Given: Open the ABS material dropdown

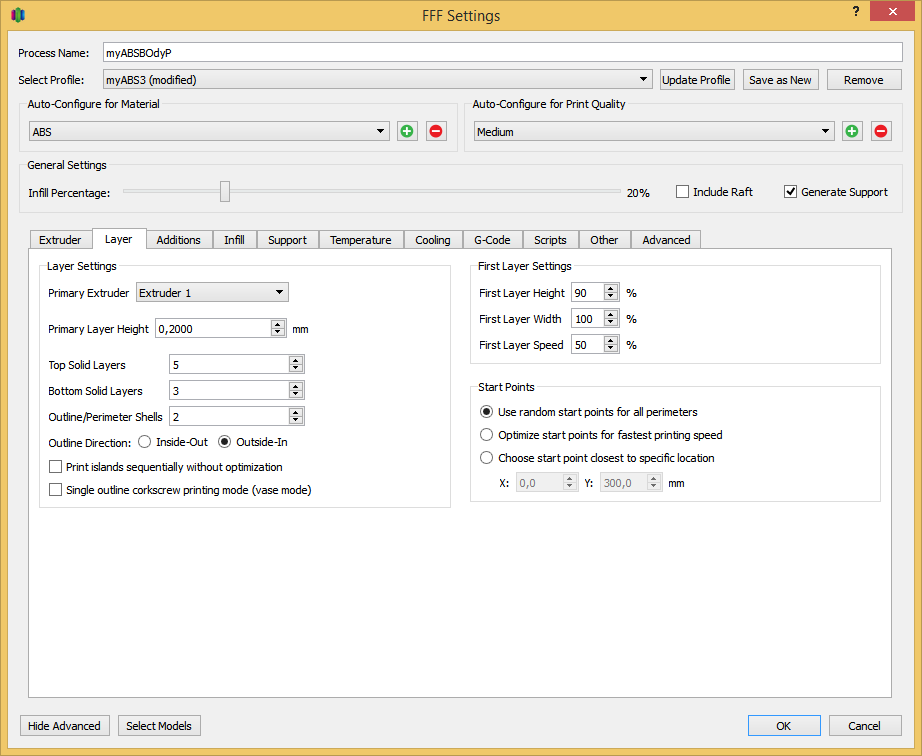Looking at the screenshot, I should 209,131.
